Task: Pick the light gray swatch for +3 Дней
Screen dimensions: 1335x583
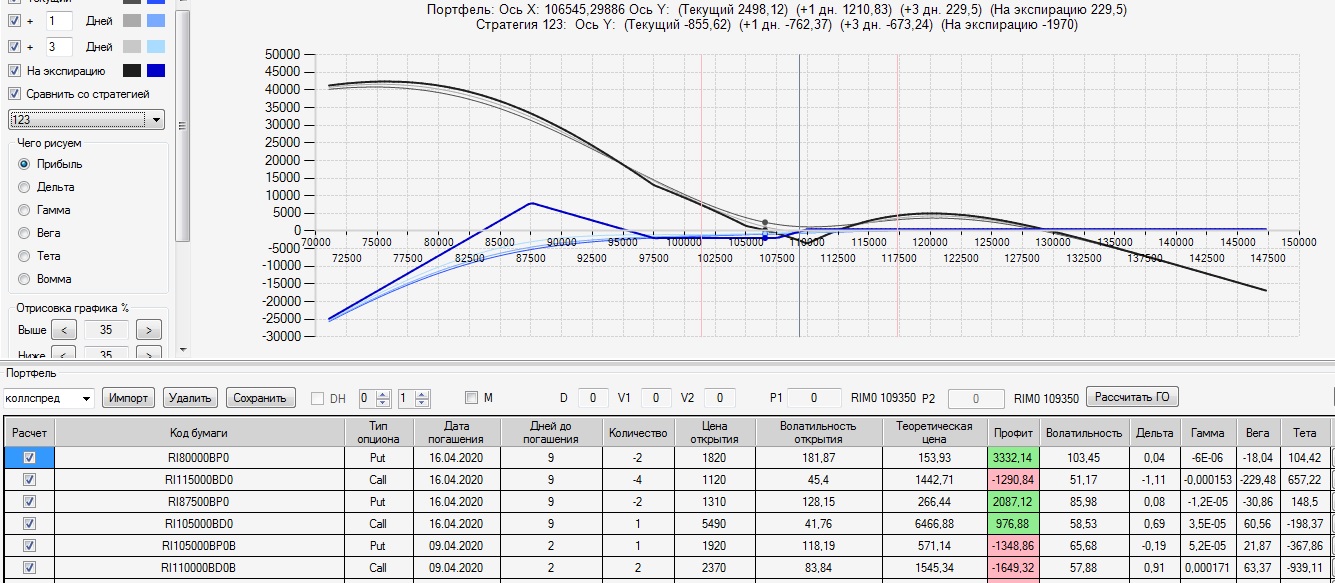Action: click(131, 46)
